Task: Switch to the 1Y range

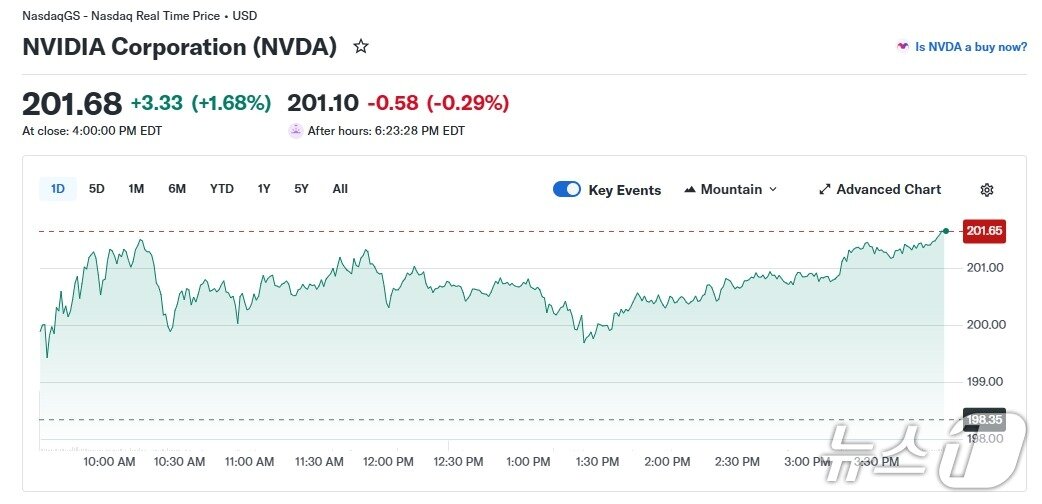Action: (x=264, y=189)
